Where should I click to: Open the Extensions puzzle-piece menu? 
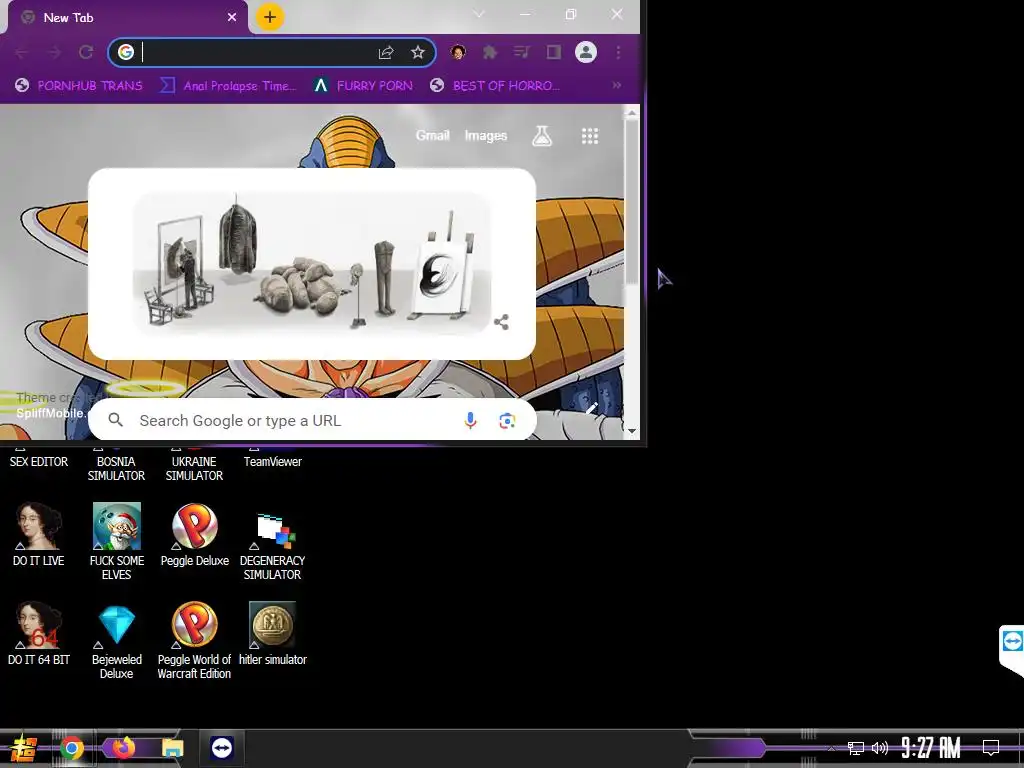pyautogui.click(x=490, y=52)
